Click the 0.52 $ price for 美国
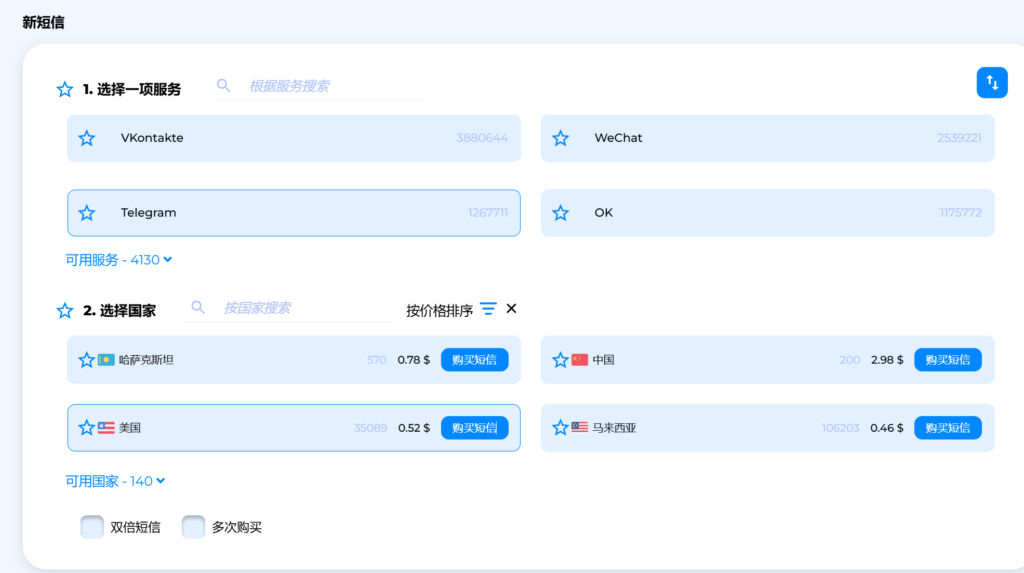Screen dimensions: 1024x573 (414, 428)
